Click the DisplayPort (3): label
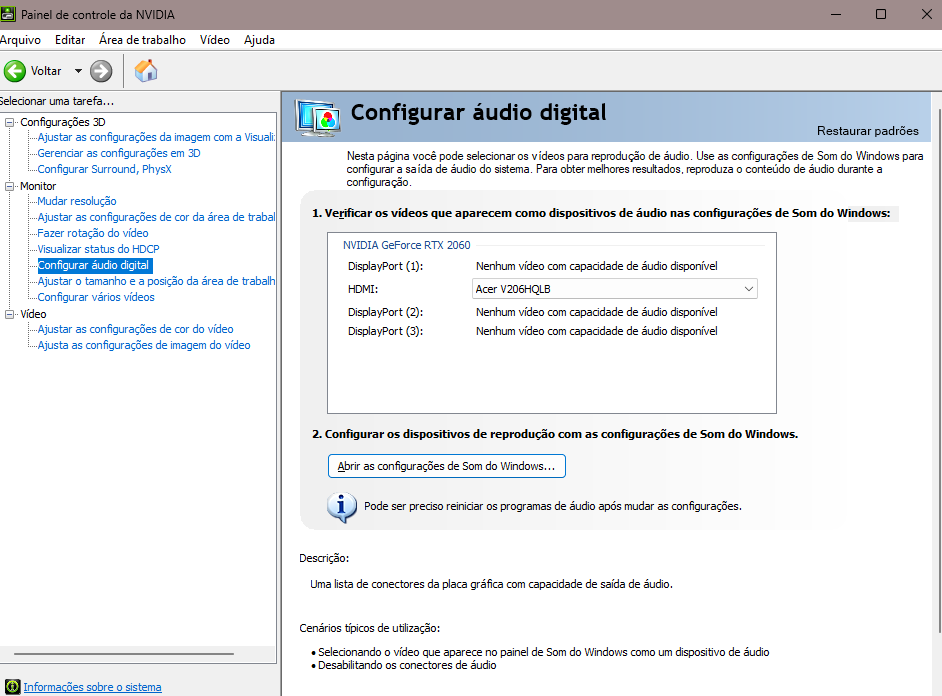Screen dimensions: 942x696 [x=386, y=331]
